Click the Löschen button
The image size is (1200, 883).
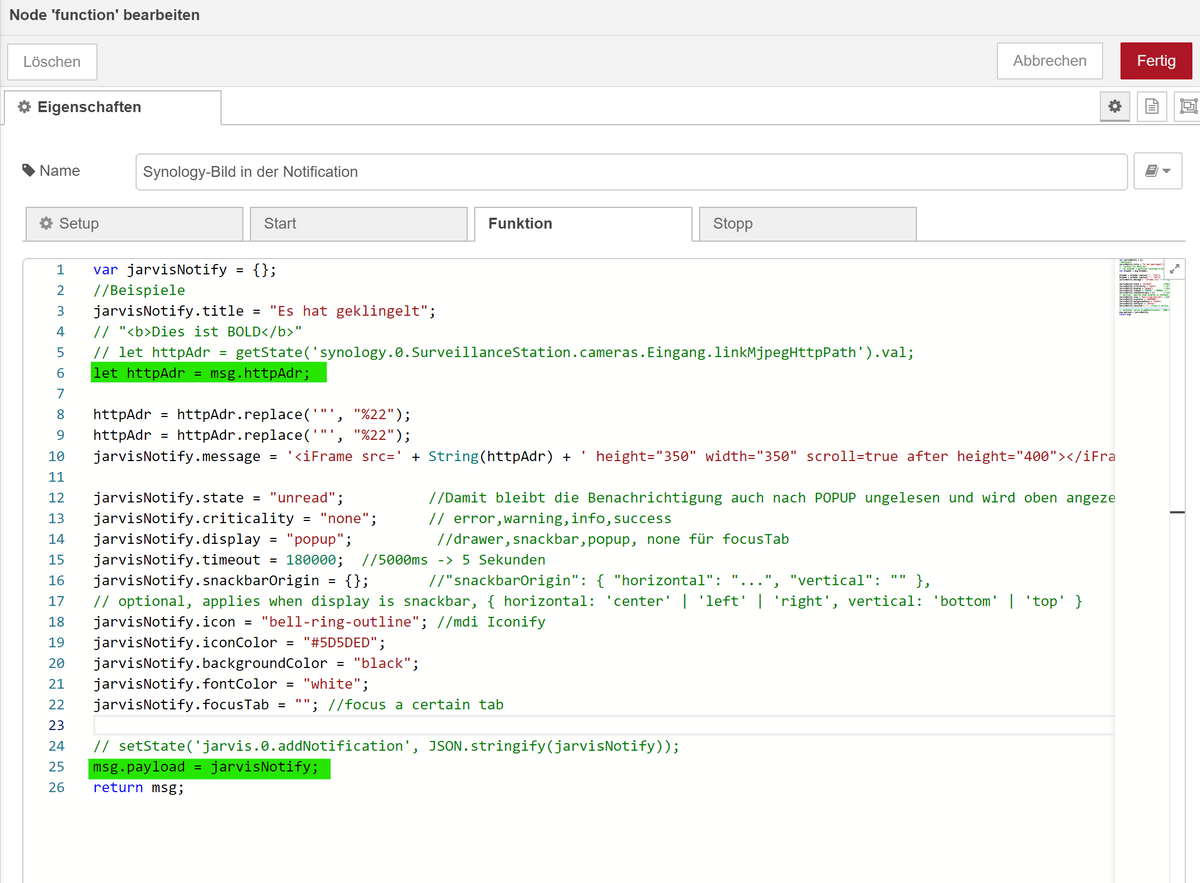[52, 61]
